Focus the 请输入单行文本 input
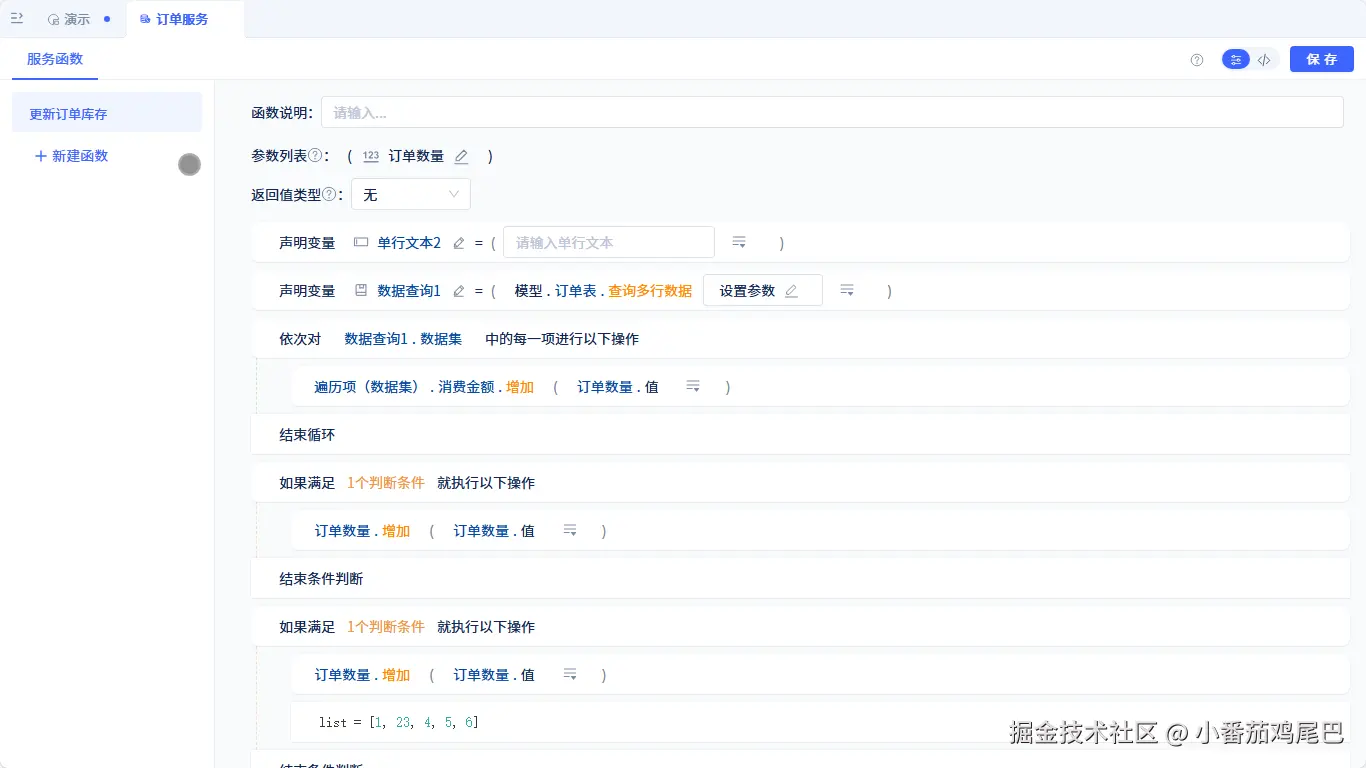The width and height of the screenshot is (1366, 768). pyautogui.click(x=609, y=242)
